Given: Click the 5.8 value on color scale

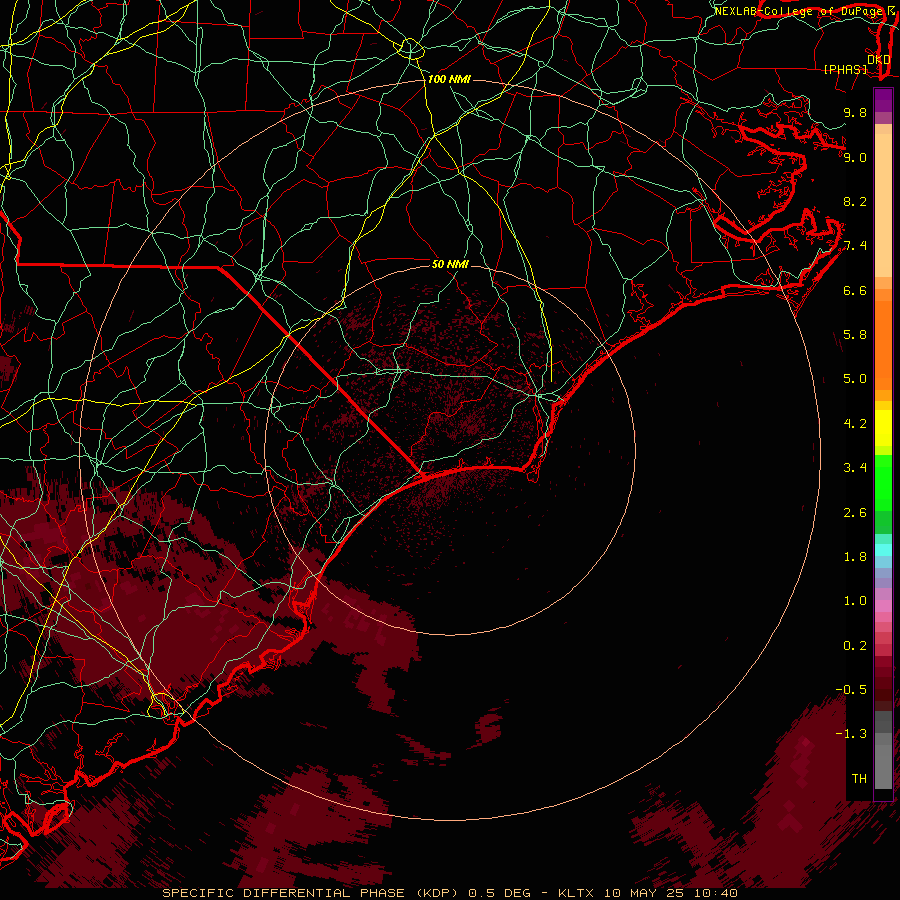Looking at the screenshot, I should click(855, 335).
